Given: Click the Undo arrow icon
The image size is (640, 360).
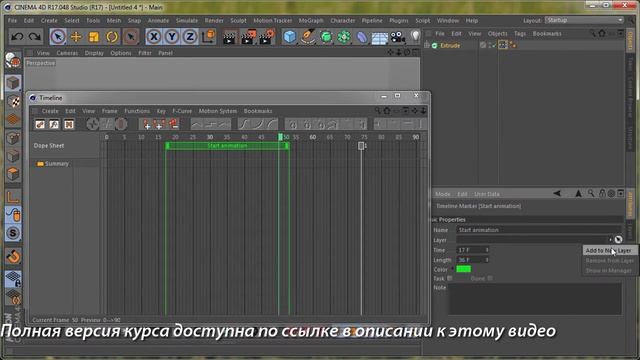Looking at the screenshot, I should pos(17,37).
